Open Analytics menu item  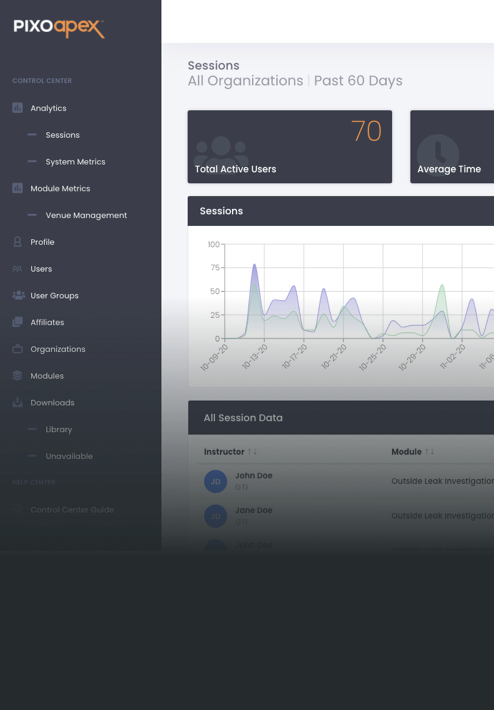tap(48, 108)
